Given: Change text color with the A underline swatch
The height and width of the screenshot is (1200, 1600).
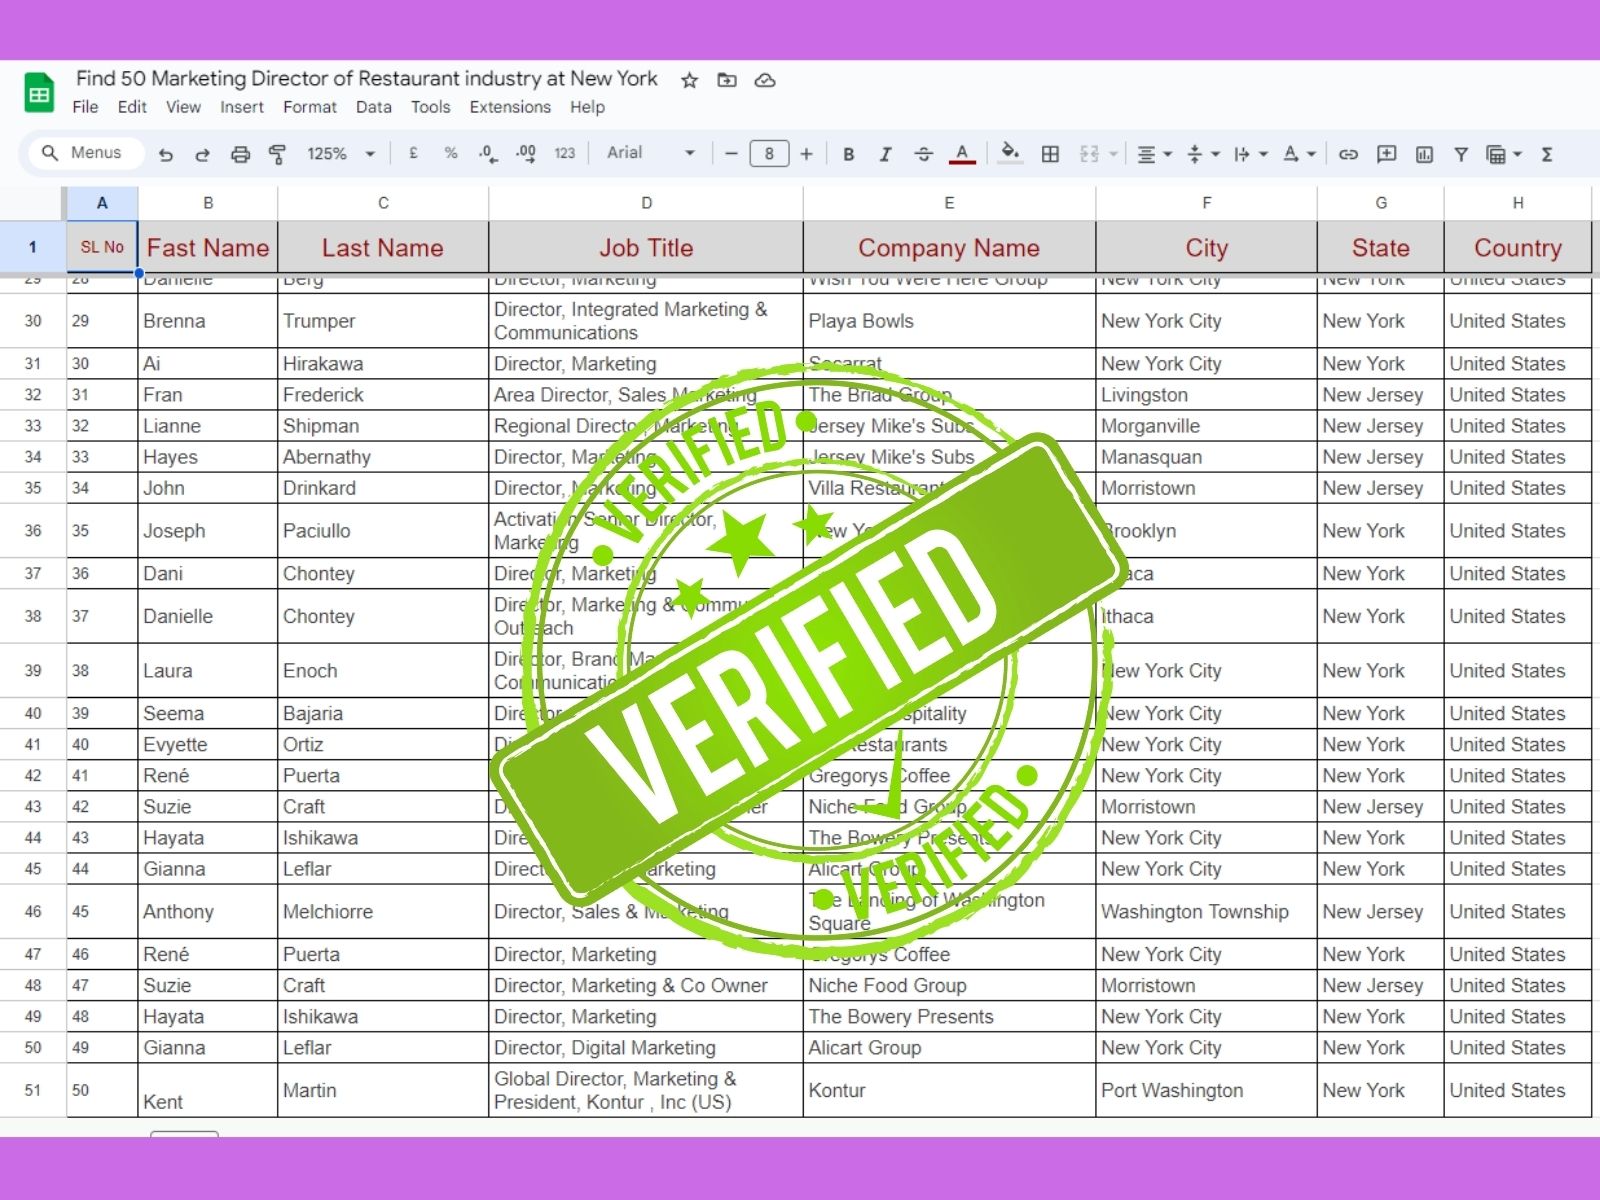Looking at the screenshot, I should click(960, 153).
